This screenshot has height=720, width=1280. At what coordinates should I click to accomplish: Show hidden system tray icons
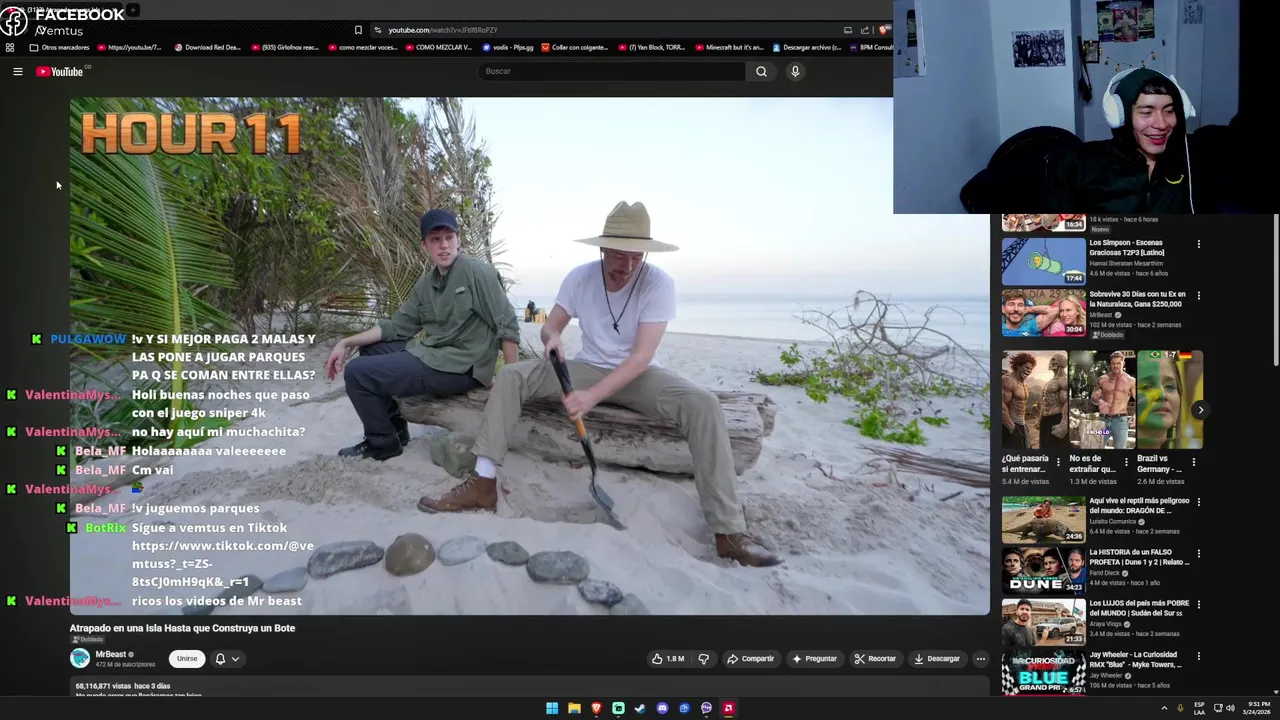(1164, 708)
